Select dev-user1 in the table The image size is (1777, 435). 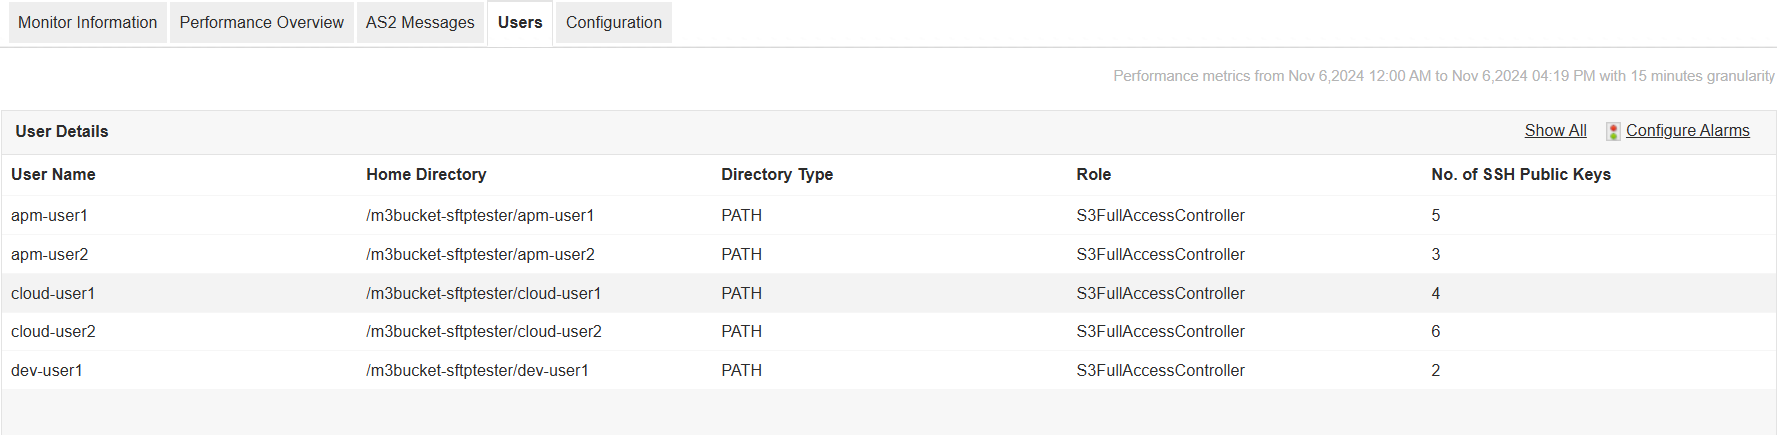(47, 370)
